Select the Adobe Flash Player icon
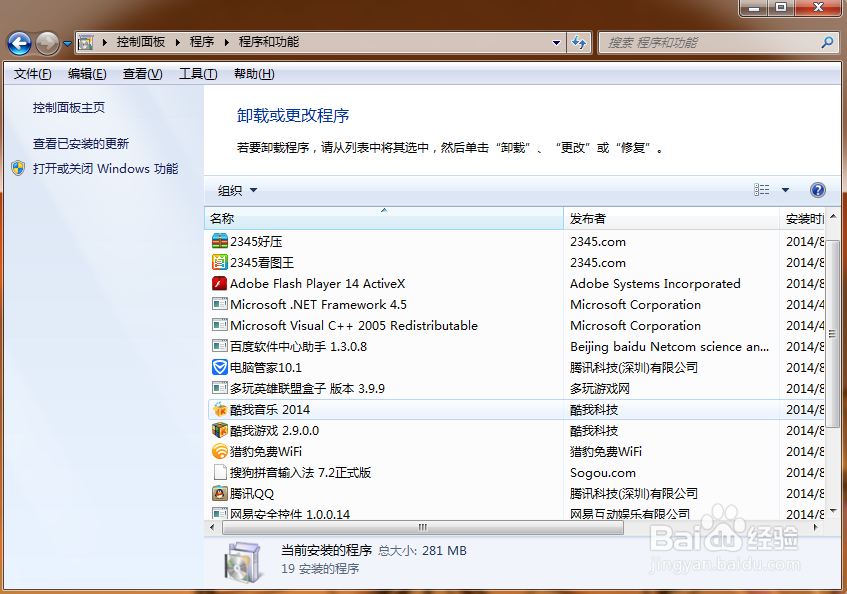The width and height of the screenshot is (847, 594). (220, 283)
